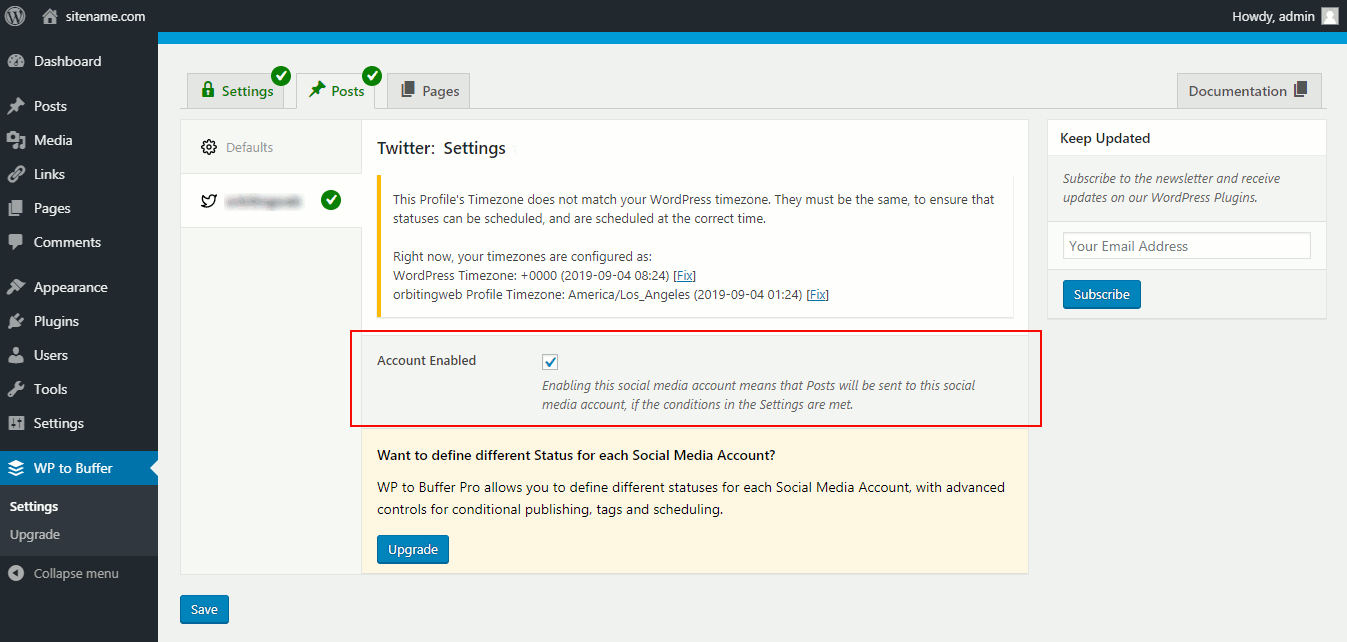1347x642 pixels.
Task: Click the Documentation book icon
Action: [x=1300, y=90]
